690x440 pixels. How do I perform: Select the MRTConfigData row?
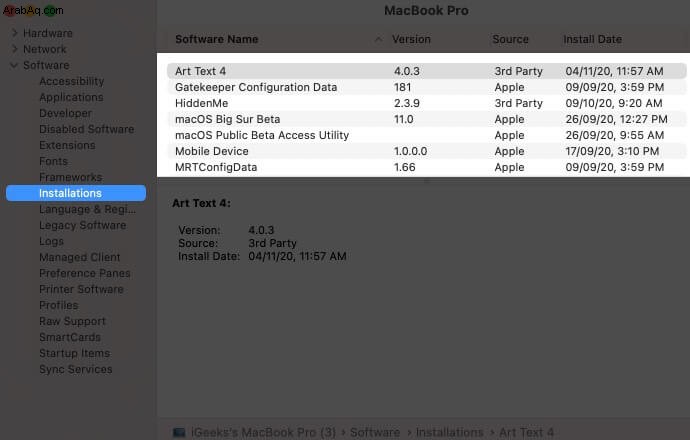point(426,167)
